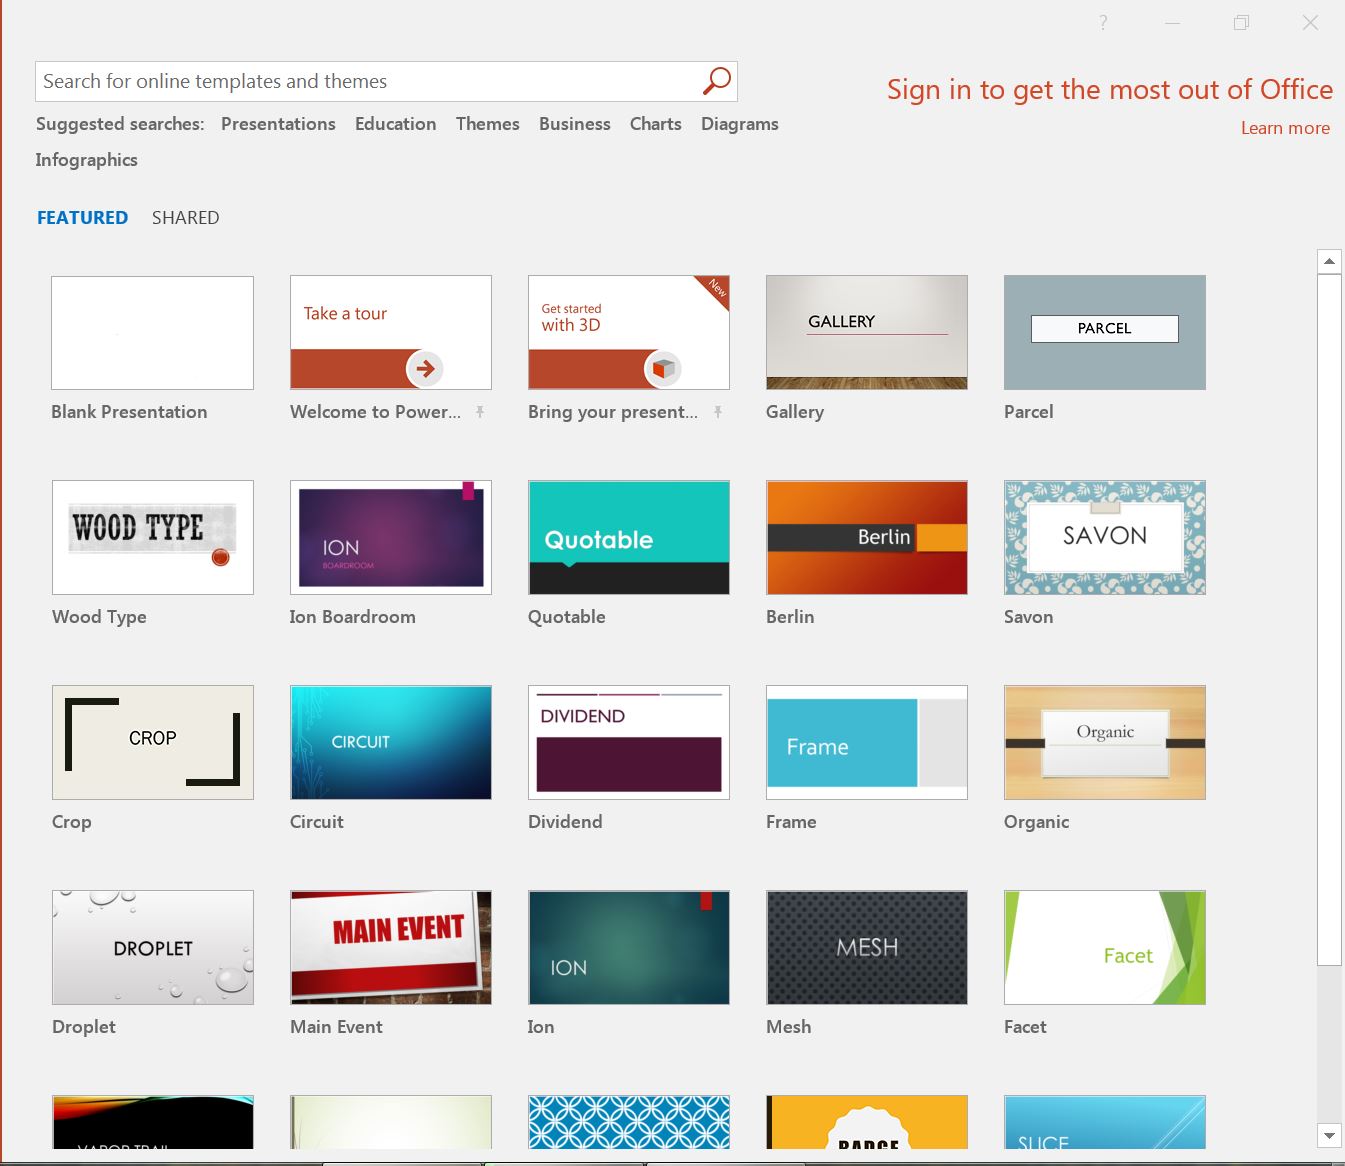Switch to the FEATURED tab
This screenshot has height=1166, width=1345.
click(82, 218)
